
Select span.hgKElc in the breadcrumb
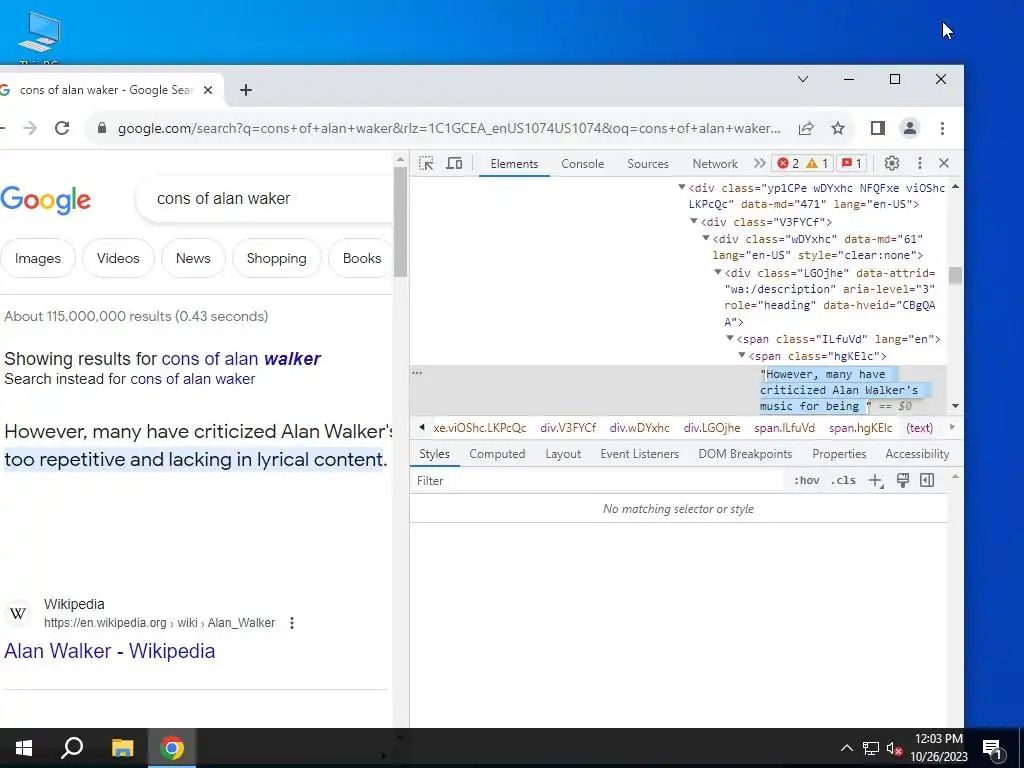pyautogui.click(x=860, y=428)
